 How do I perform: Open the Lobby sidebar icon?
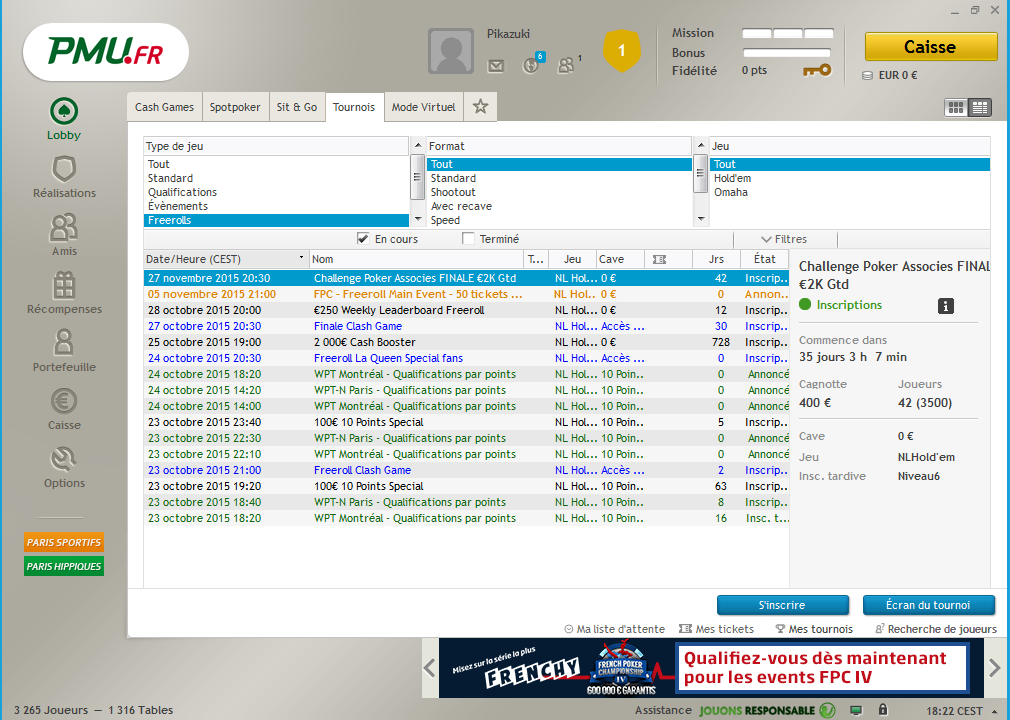point(64,111)
